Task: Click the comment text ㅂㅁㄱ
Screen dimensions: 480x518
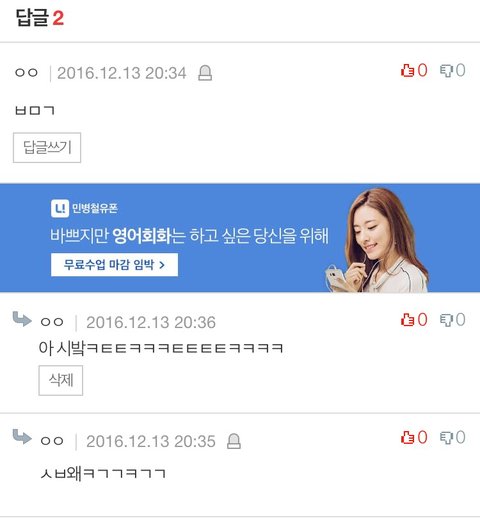Action: [34, 110]
